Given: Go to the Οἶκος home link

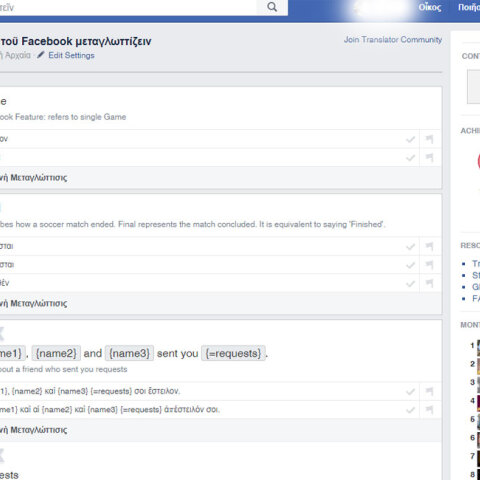Looking at the screenshot, I should [x=430, y=7].
